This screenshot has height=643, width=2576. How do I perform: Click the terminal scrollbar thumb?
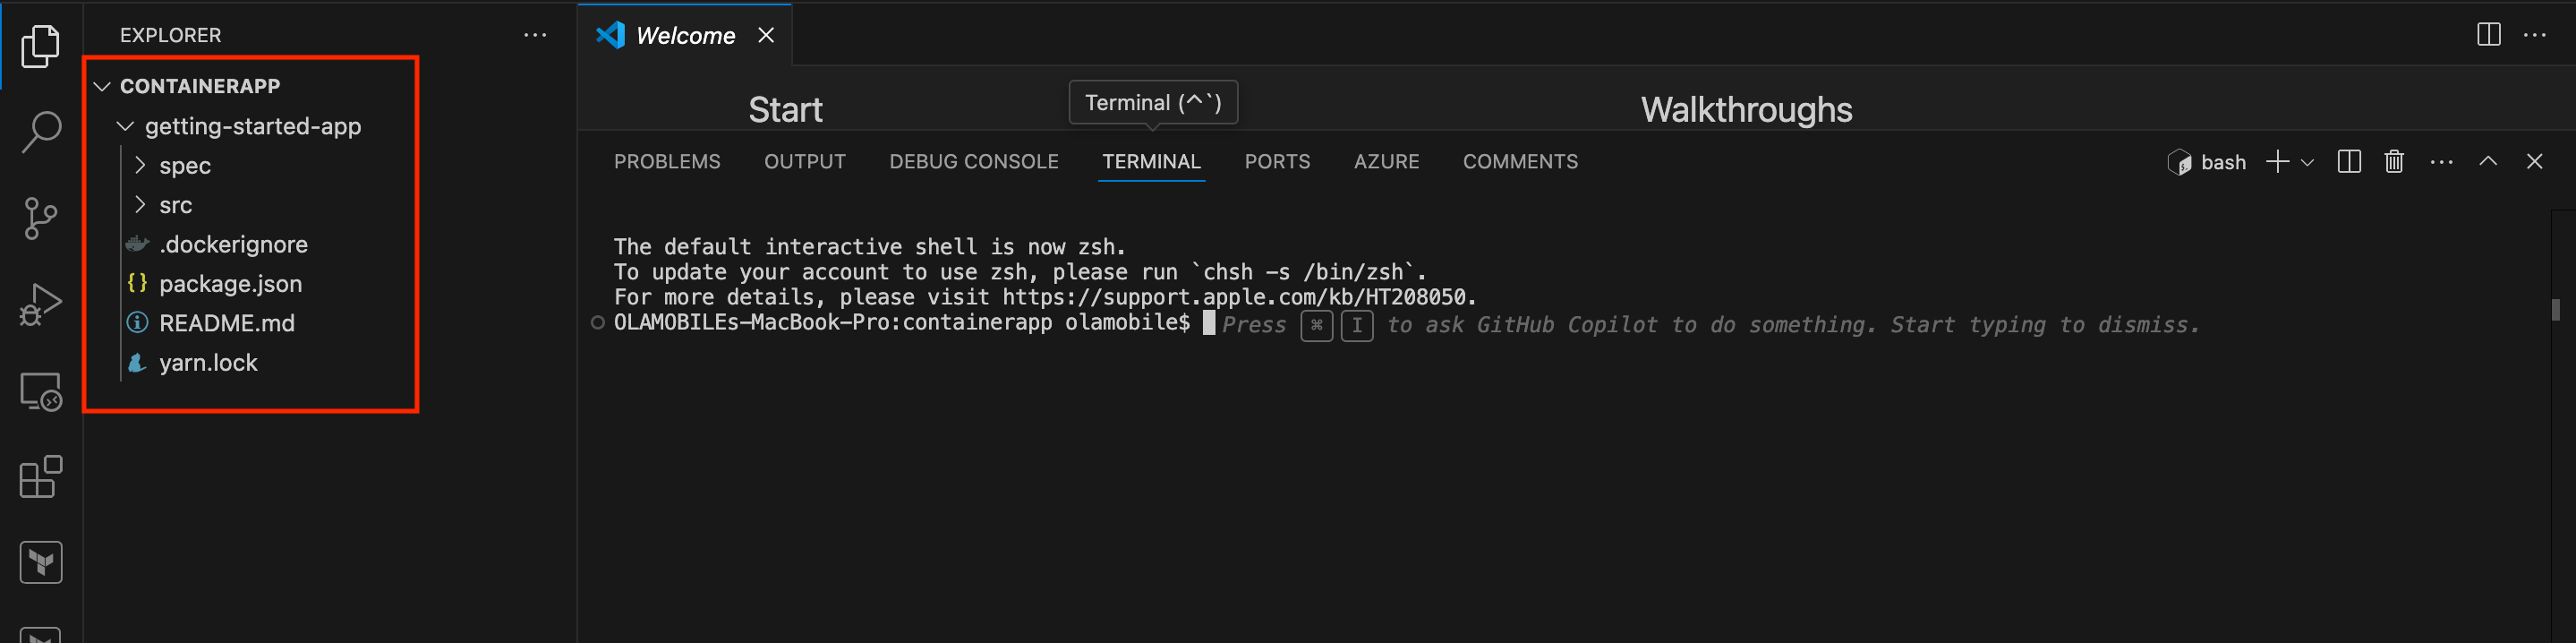tap(2555, 310)
